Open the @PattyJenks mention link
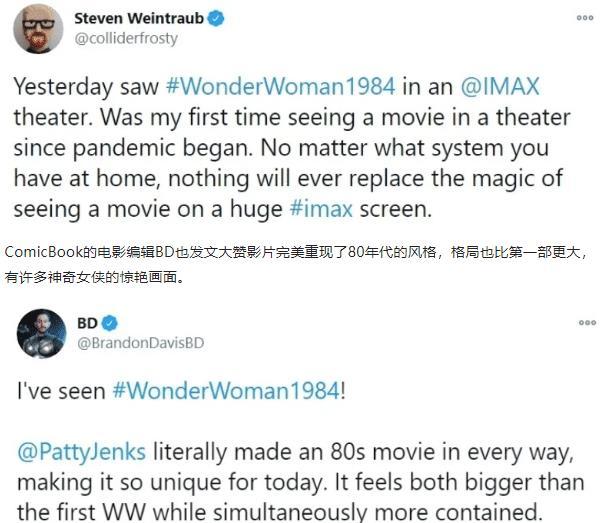 tap(82, 452)
